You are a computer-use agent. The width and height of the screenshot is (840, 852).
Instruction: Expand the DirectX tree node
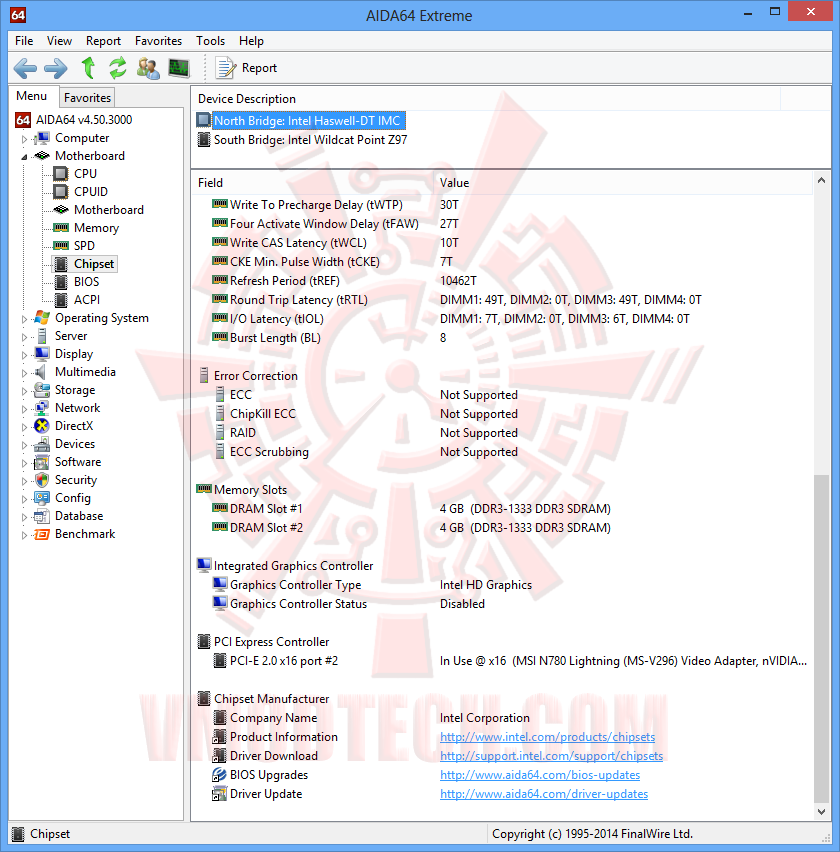[24, 427]
